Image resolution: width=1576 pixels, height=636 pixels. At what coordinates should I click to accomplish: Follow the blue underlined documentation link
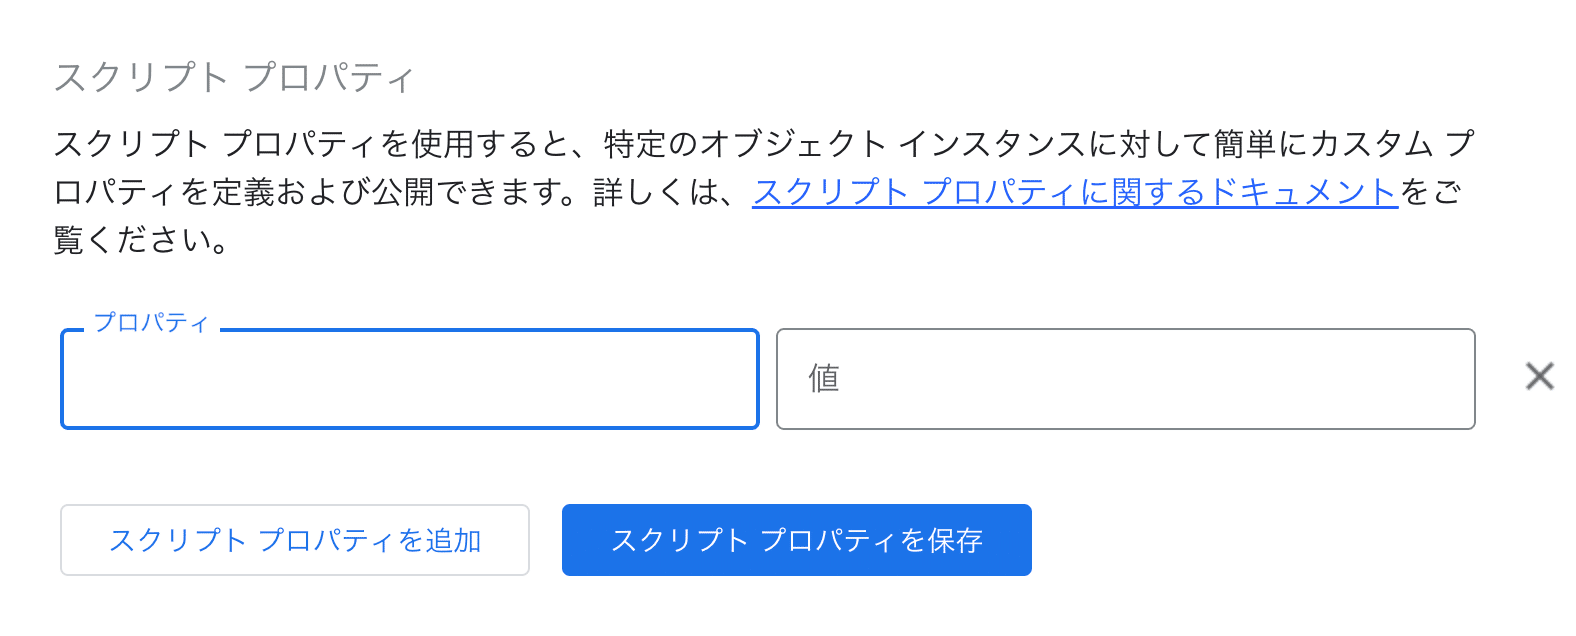(1074, 192)
